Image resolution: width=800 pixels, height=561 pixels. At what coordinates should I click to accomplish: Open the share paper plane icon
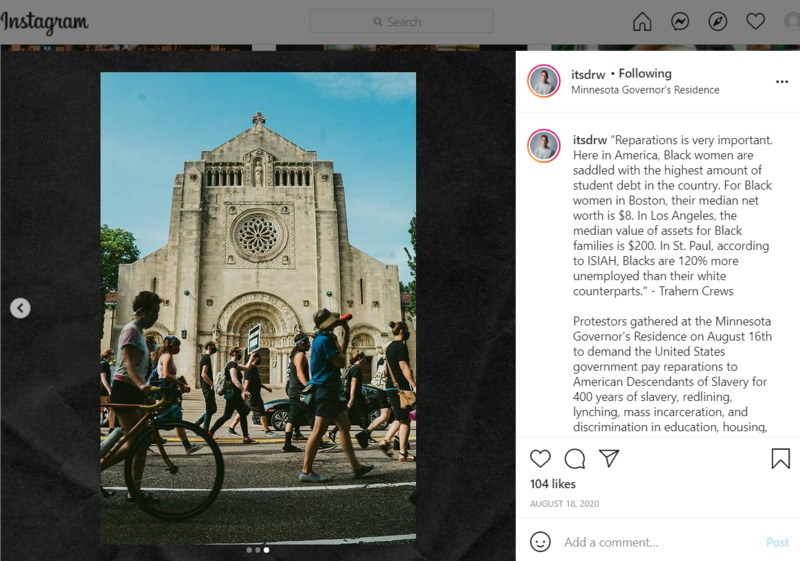click(x=608, y=458)
